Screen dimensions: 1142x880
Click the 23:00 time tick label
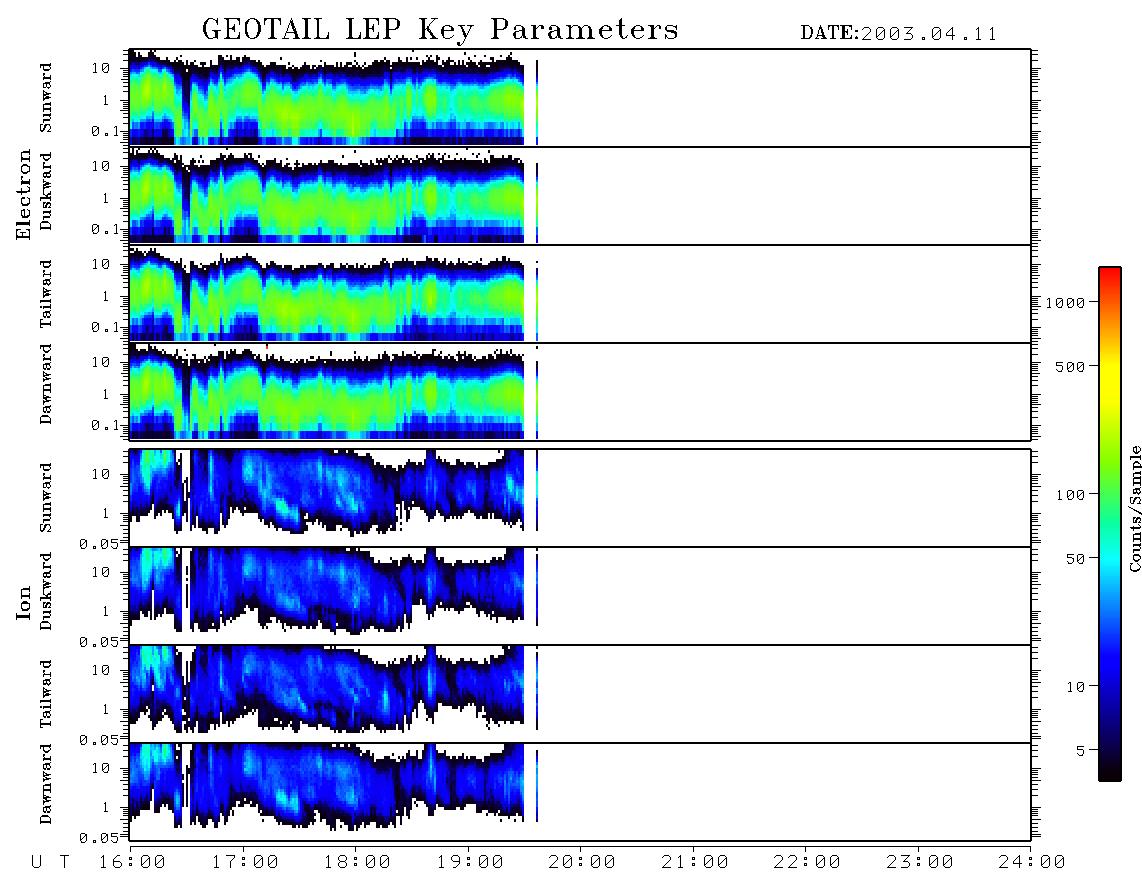[x=920, y=863]
